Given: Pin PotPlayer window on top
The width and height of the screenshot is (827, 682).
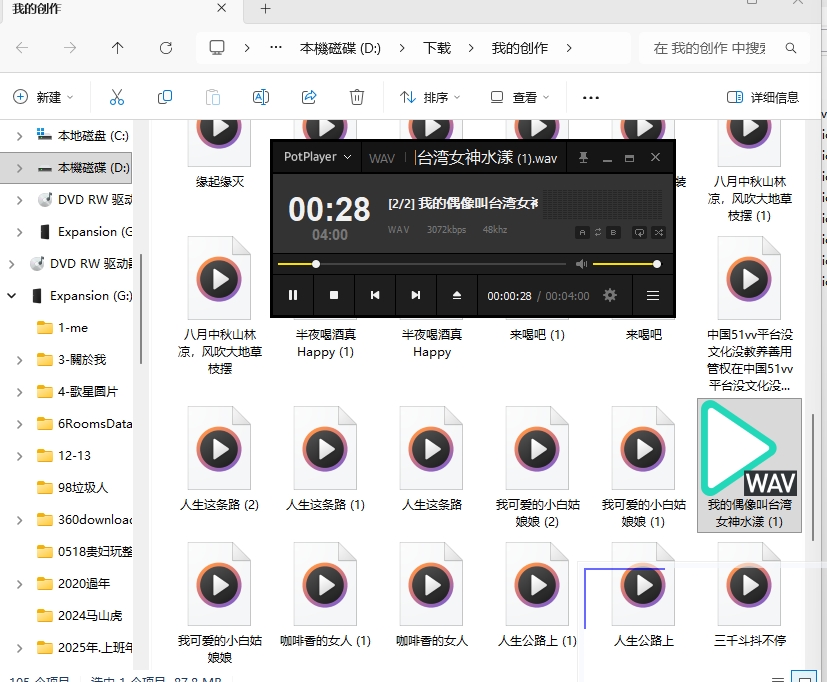Looking at the screenshot, I should click(x=582, y=158).
